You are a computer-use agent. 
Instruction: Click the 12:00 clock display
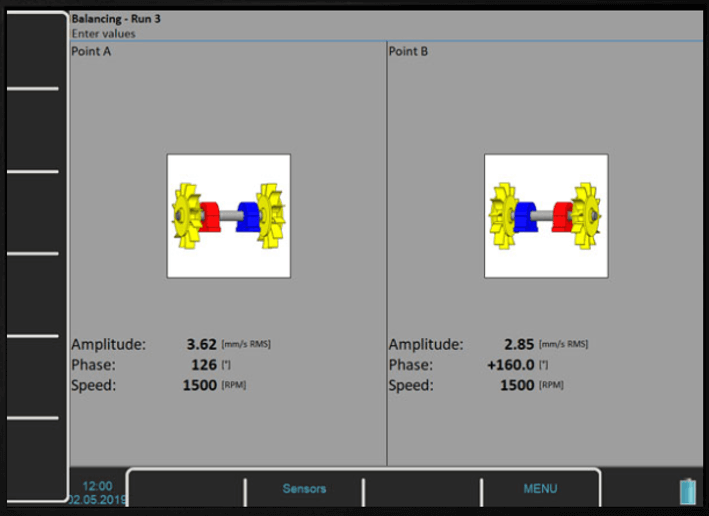(x=97, y=486)
